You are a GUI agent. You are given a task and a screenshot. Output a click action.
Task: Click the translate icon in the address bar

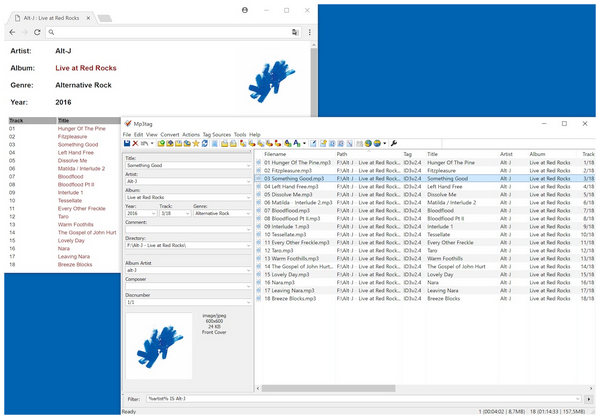295,33
